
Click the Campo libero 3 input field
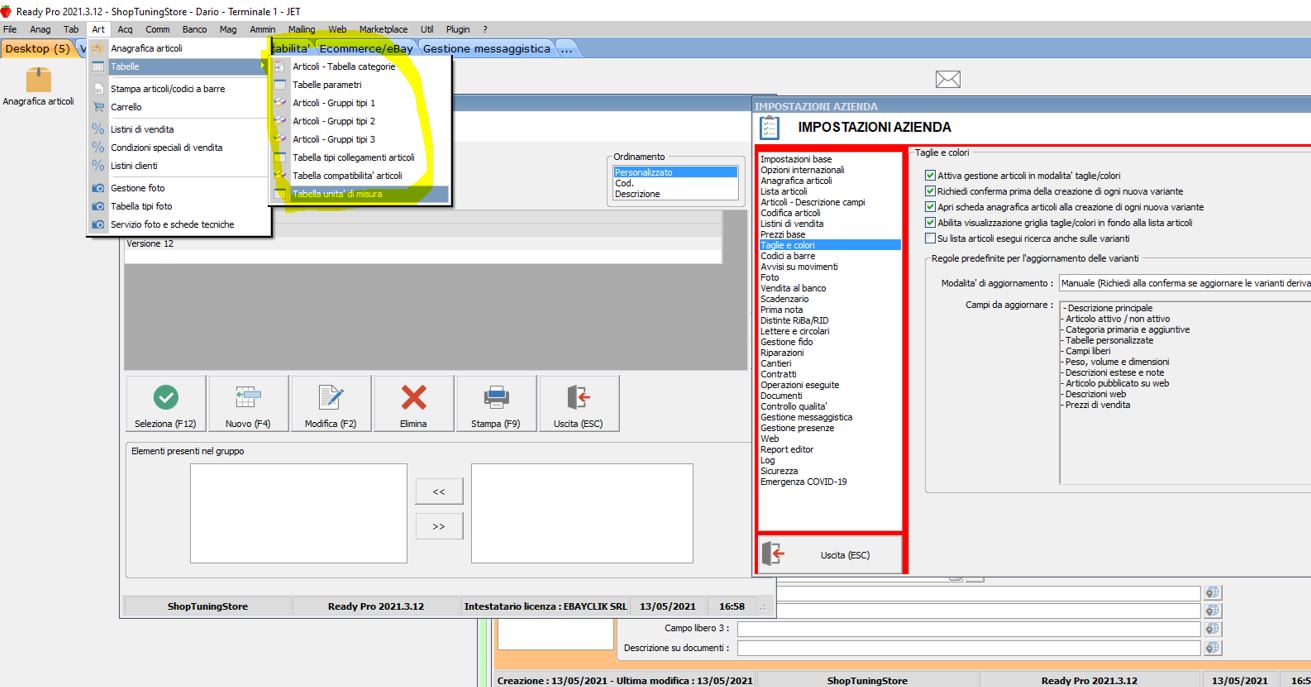click(968, 629)
